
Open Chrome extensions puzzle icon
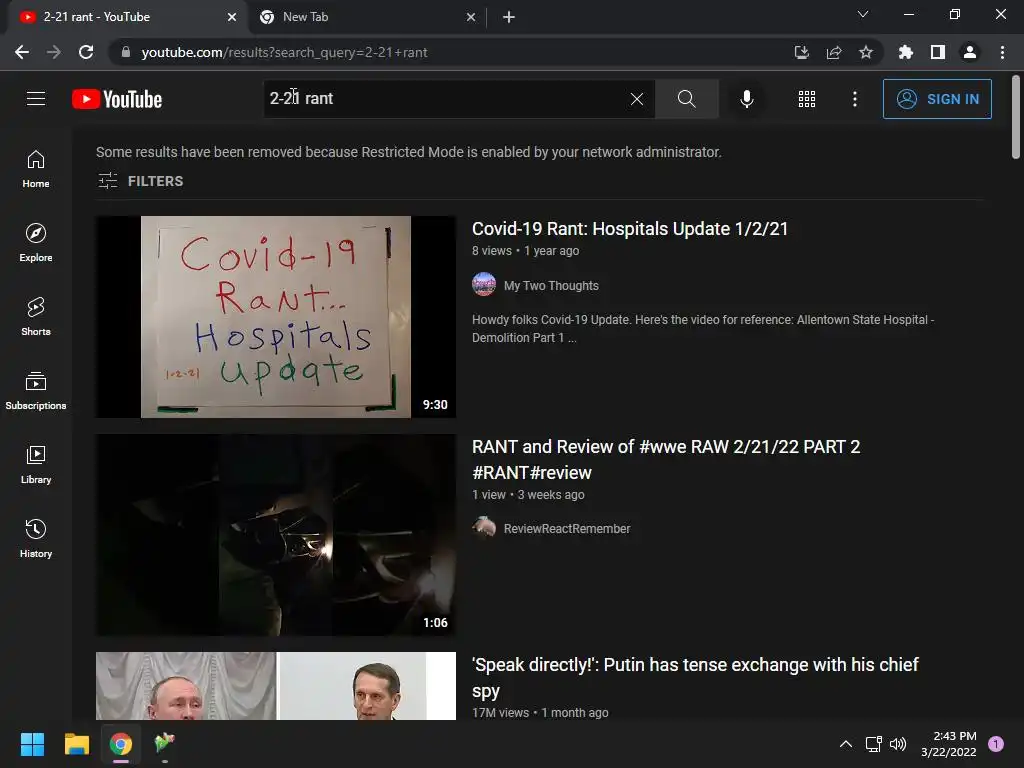click(906, 52)
